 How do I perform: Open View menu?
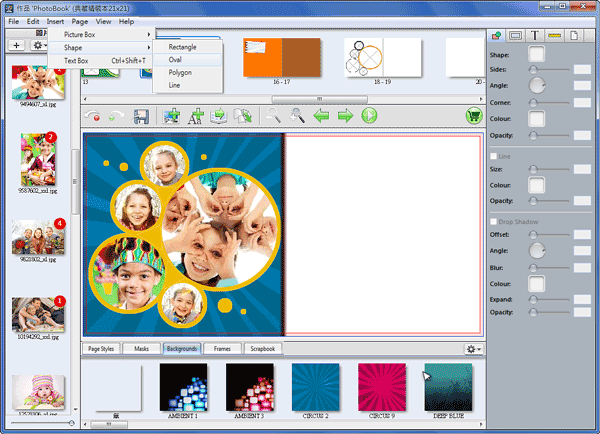103,22
